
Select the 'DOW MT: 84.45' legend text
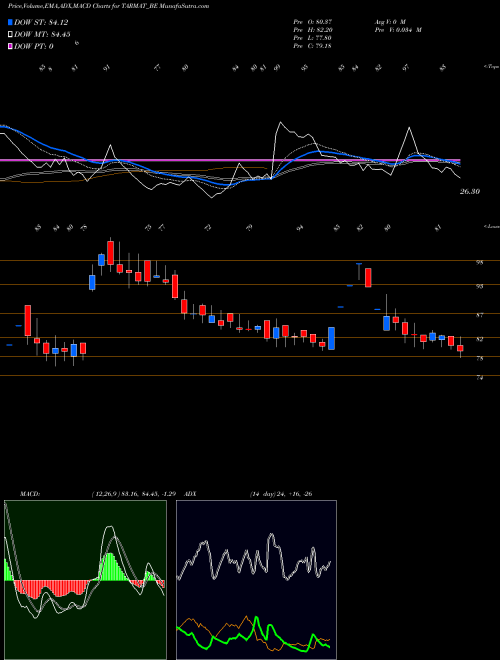[x=42, y=35]
